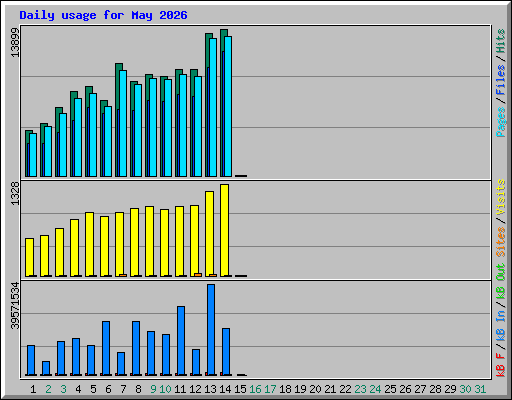Click the 1328 value on the middle axis
512x400 pixels.
coord(15,193)
